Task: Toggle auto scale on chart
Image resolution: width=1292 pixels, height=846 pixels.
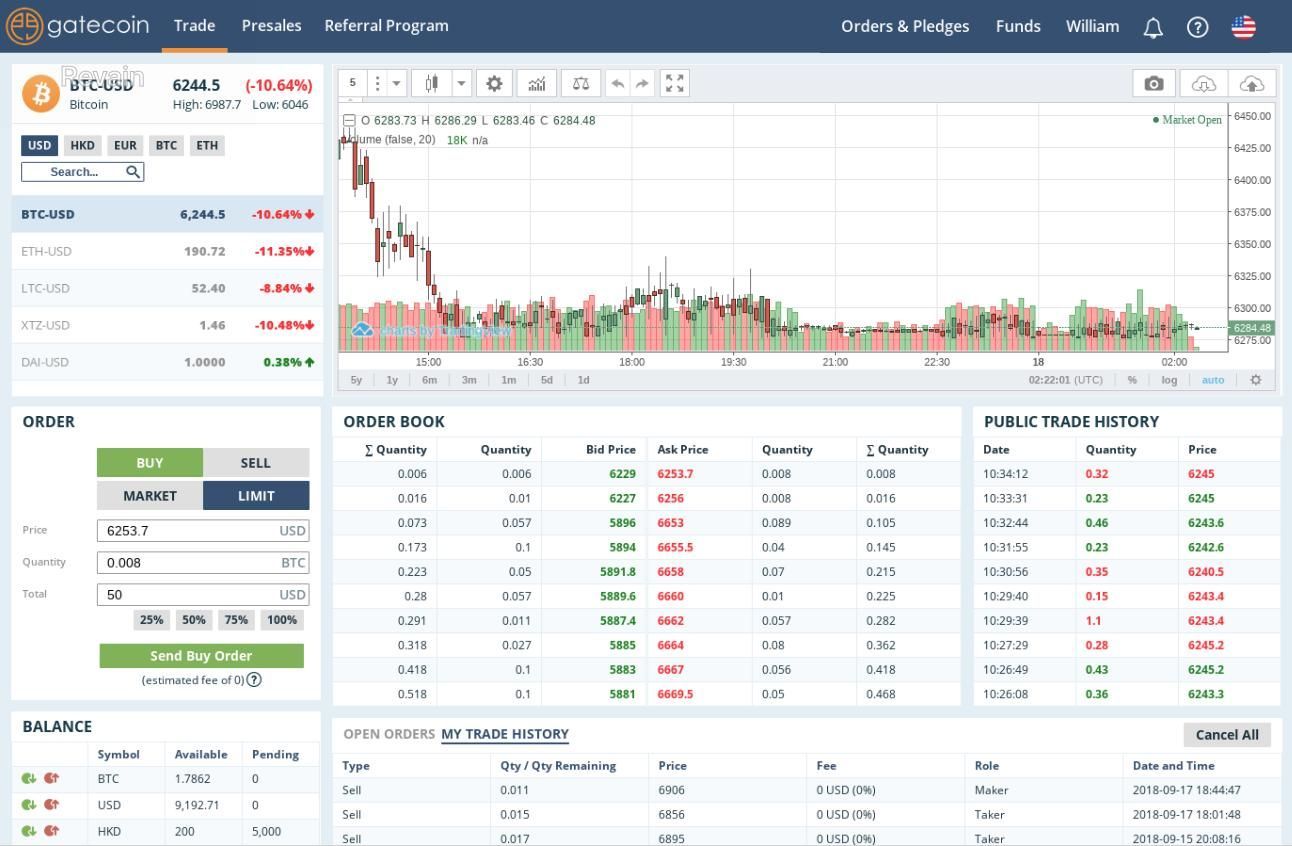Action: 1213,380
